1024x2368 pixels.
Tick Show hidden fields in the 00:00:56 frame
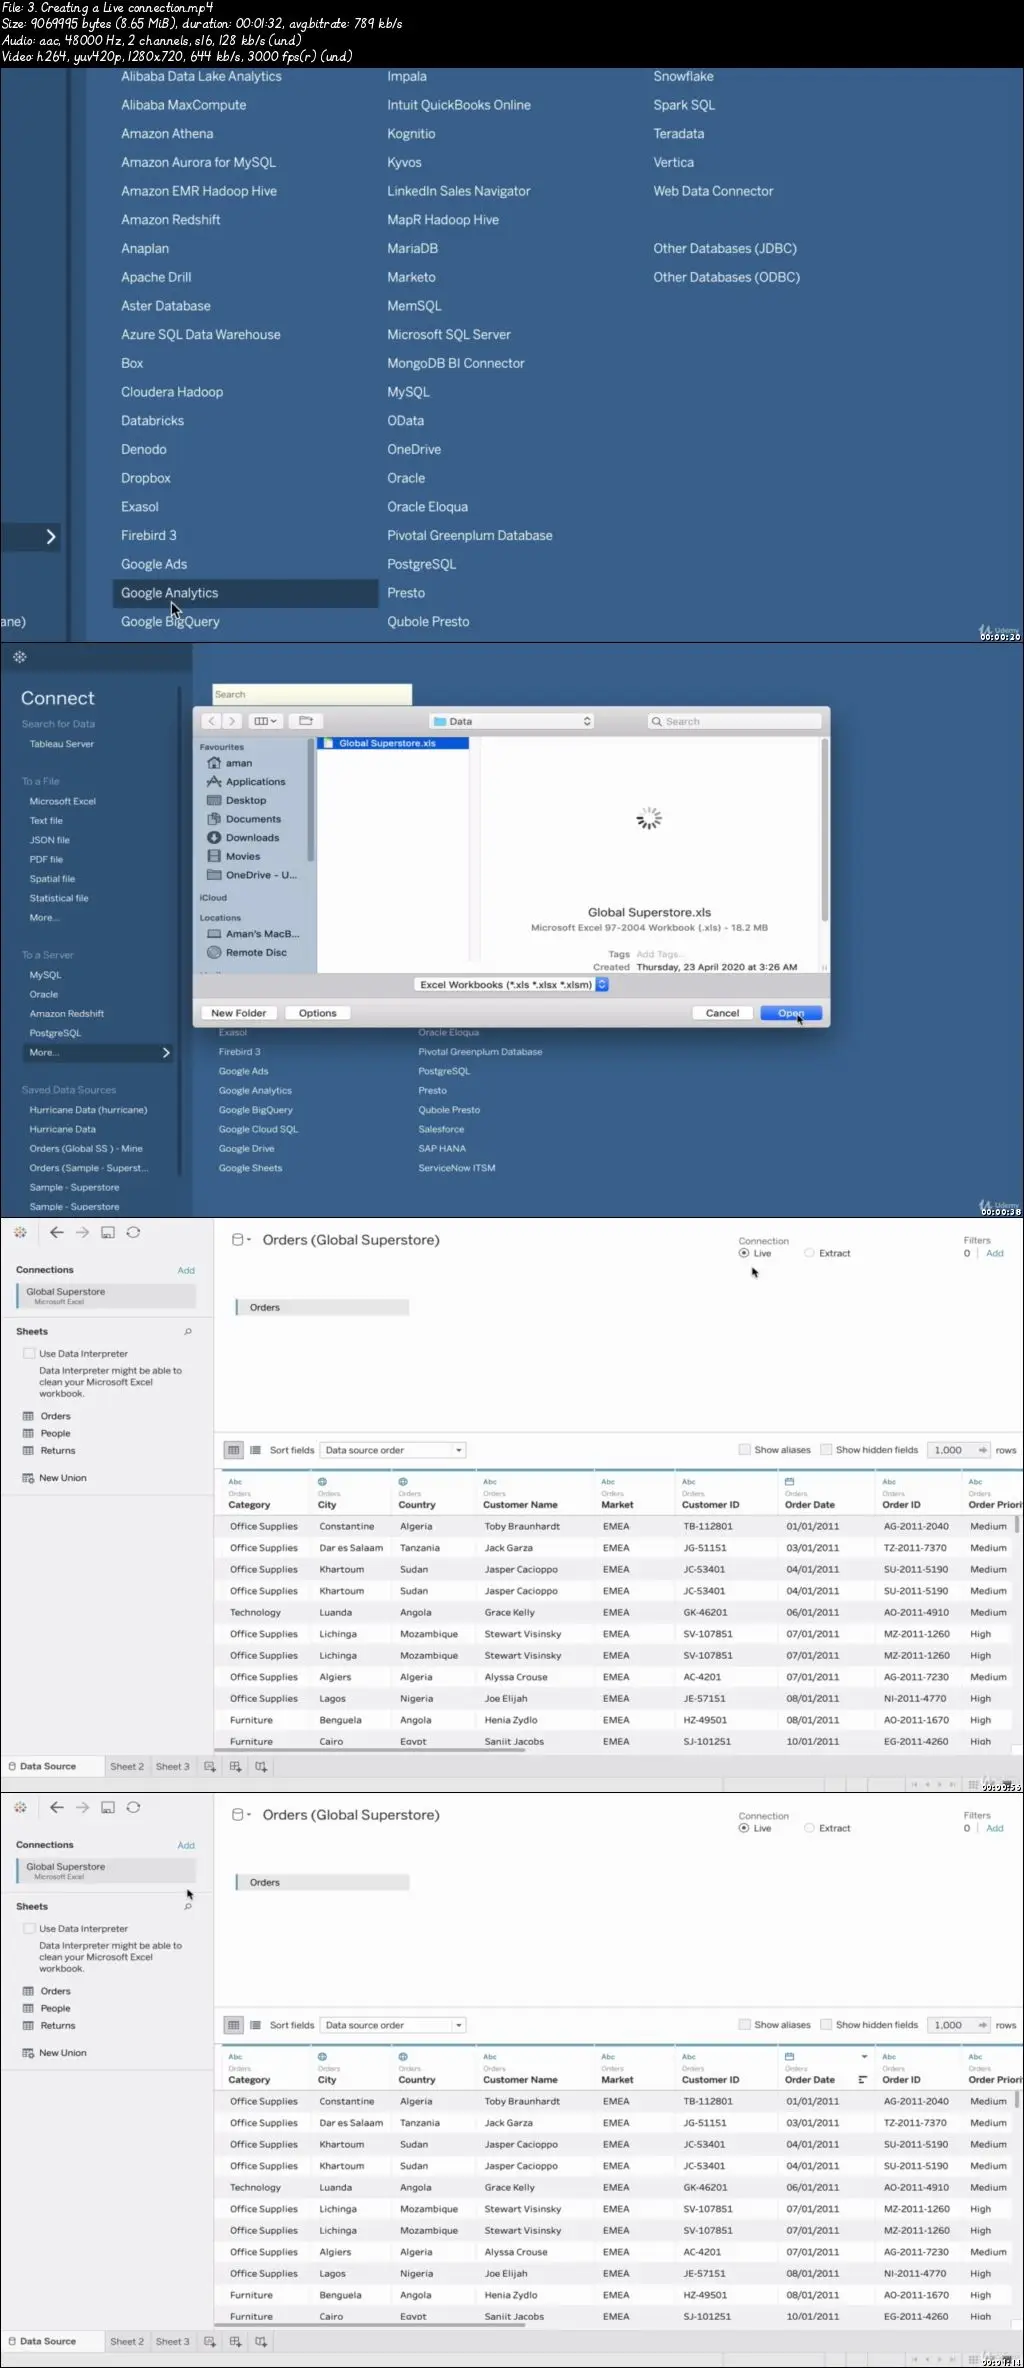click(826, 1450)
